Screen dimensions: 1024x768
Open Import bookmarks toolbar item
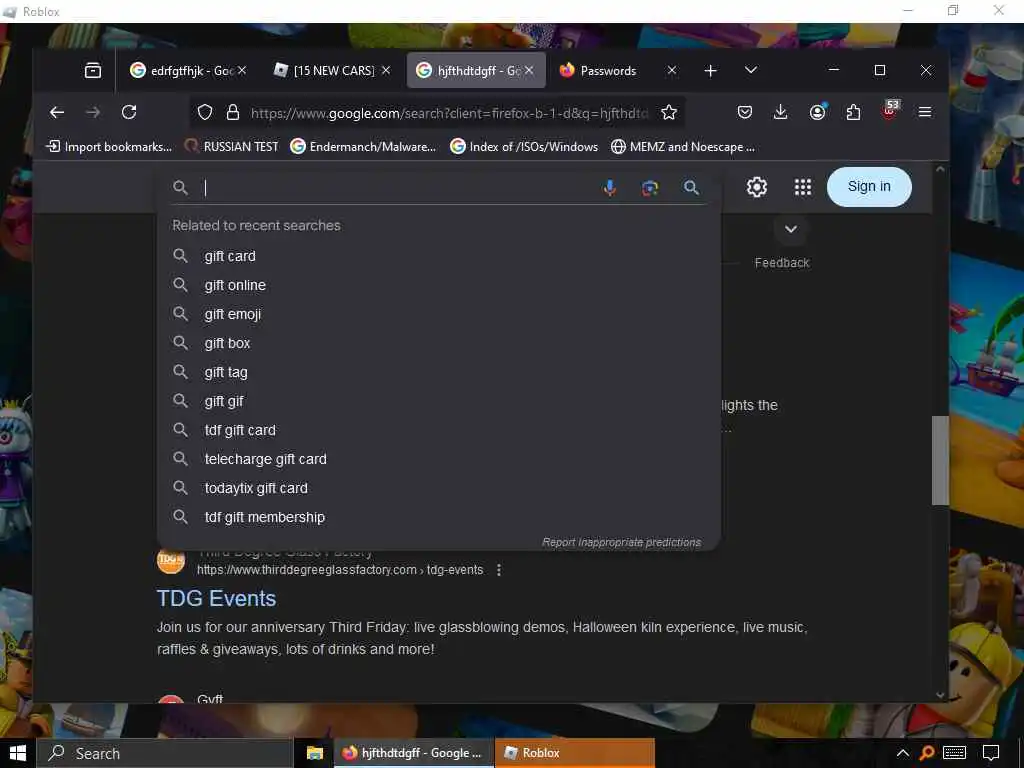(109, 147)
